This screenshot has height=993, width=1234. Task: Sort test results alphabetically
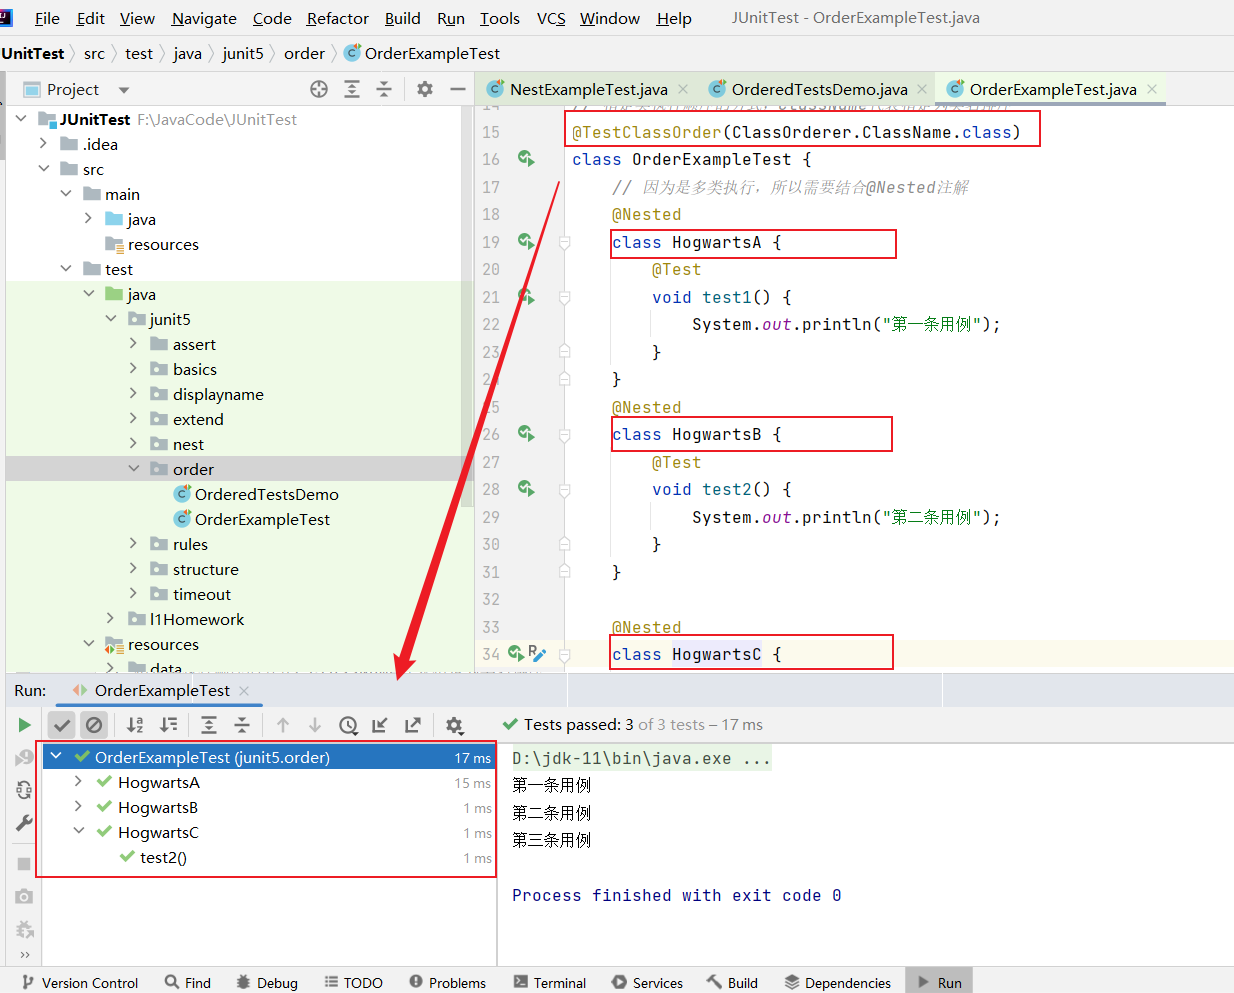(135, 725)
